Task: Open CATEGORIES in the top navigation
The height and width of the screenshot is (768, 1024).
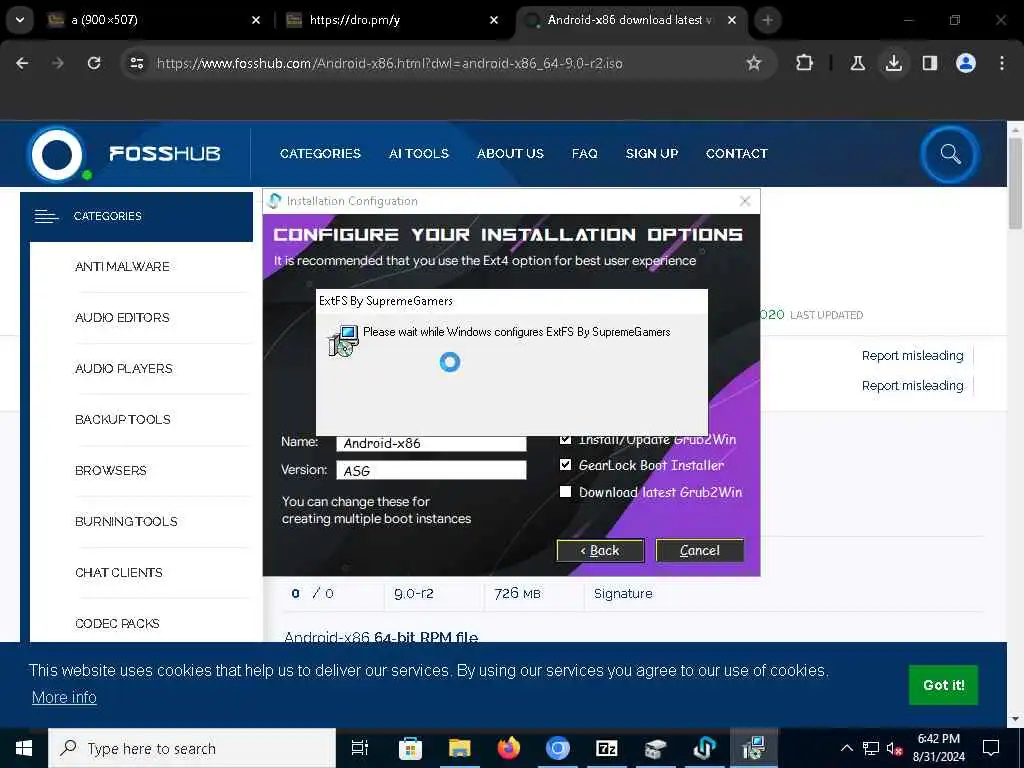Action: (x=320, y=153)
